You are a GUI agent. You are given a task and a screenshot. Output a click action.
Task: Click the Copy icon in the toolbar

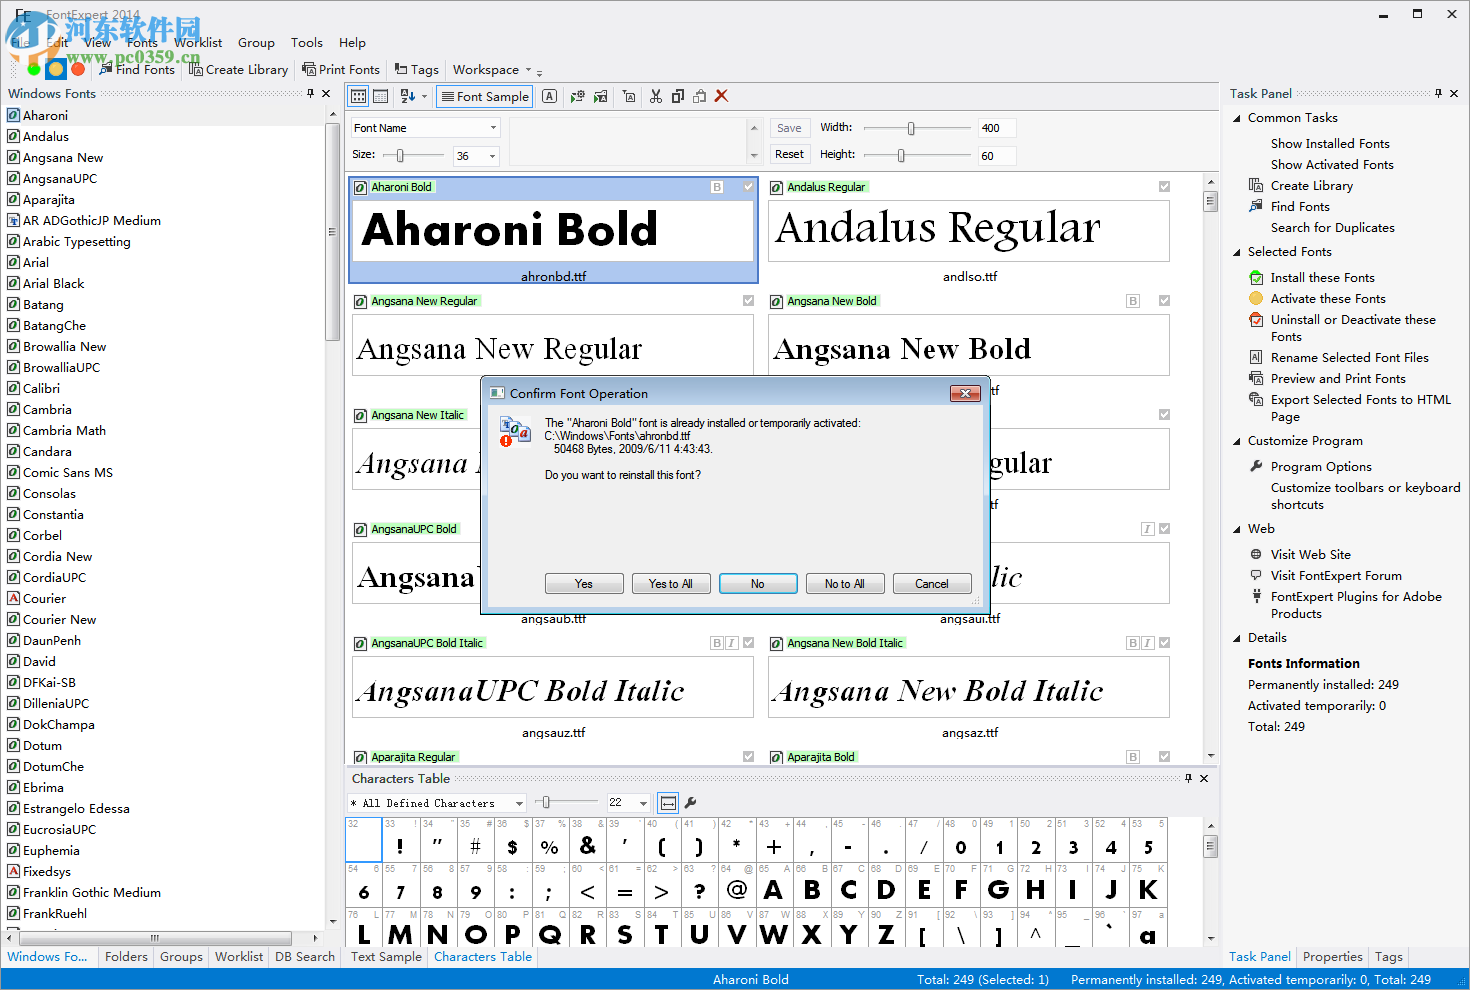tap(678, 96)
